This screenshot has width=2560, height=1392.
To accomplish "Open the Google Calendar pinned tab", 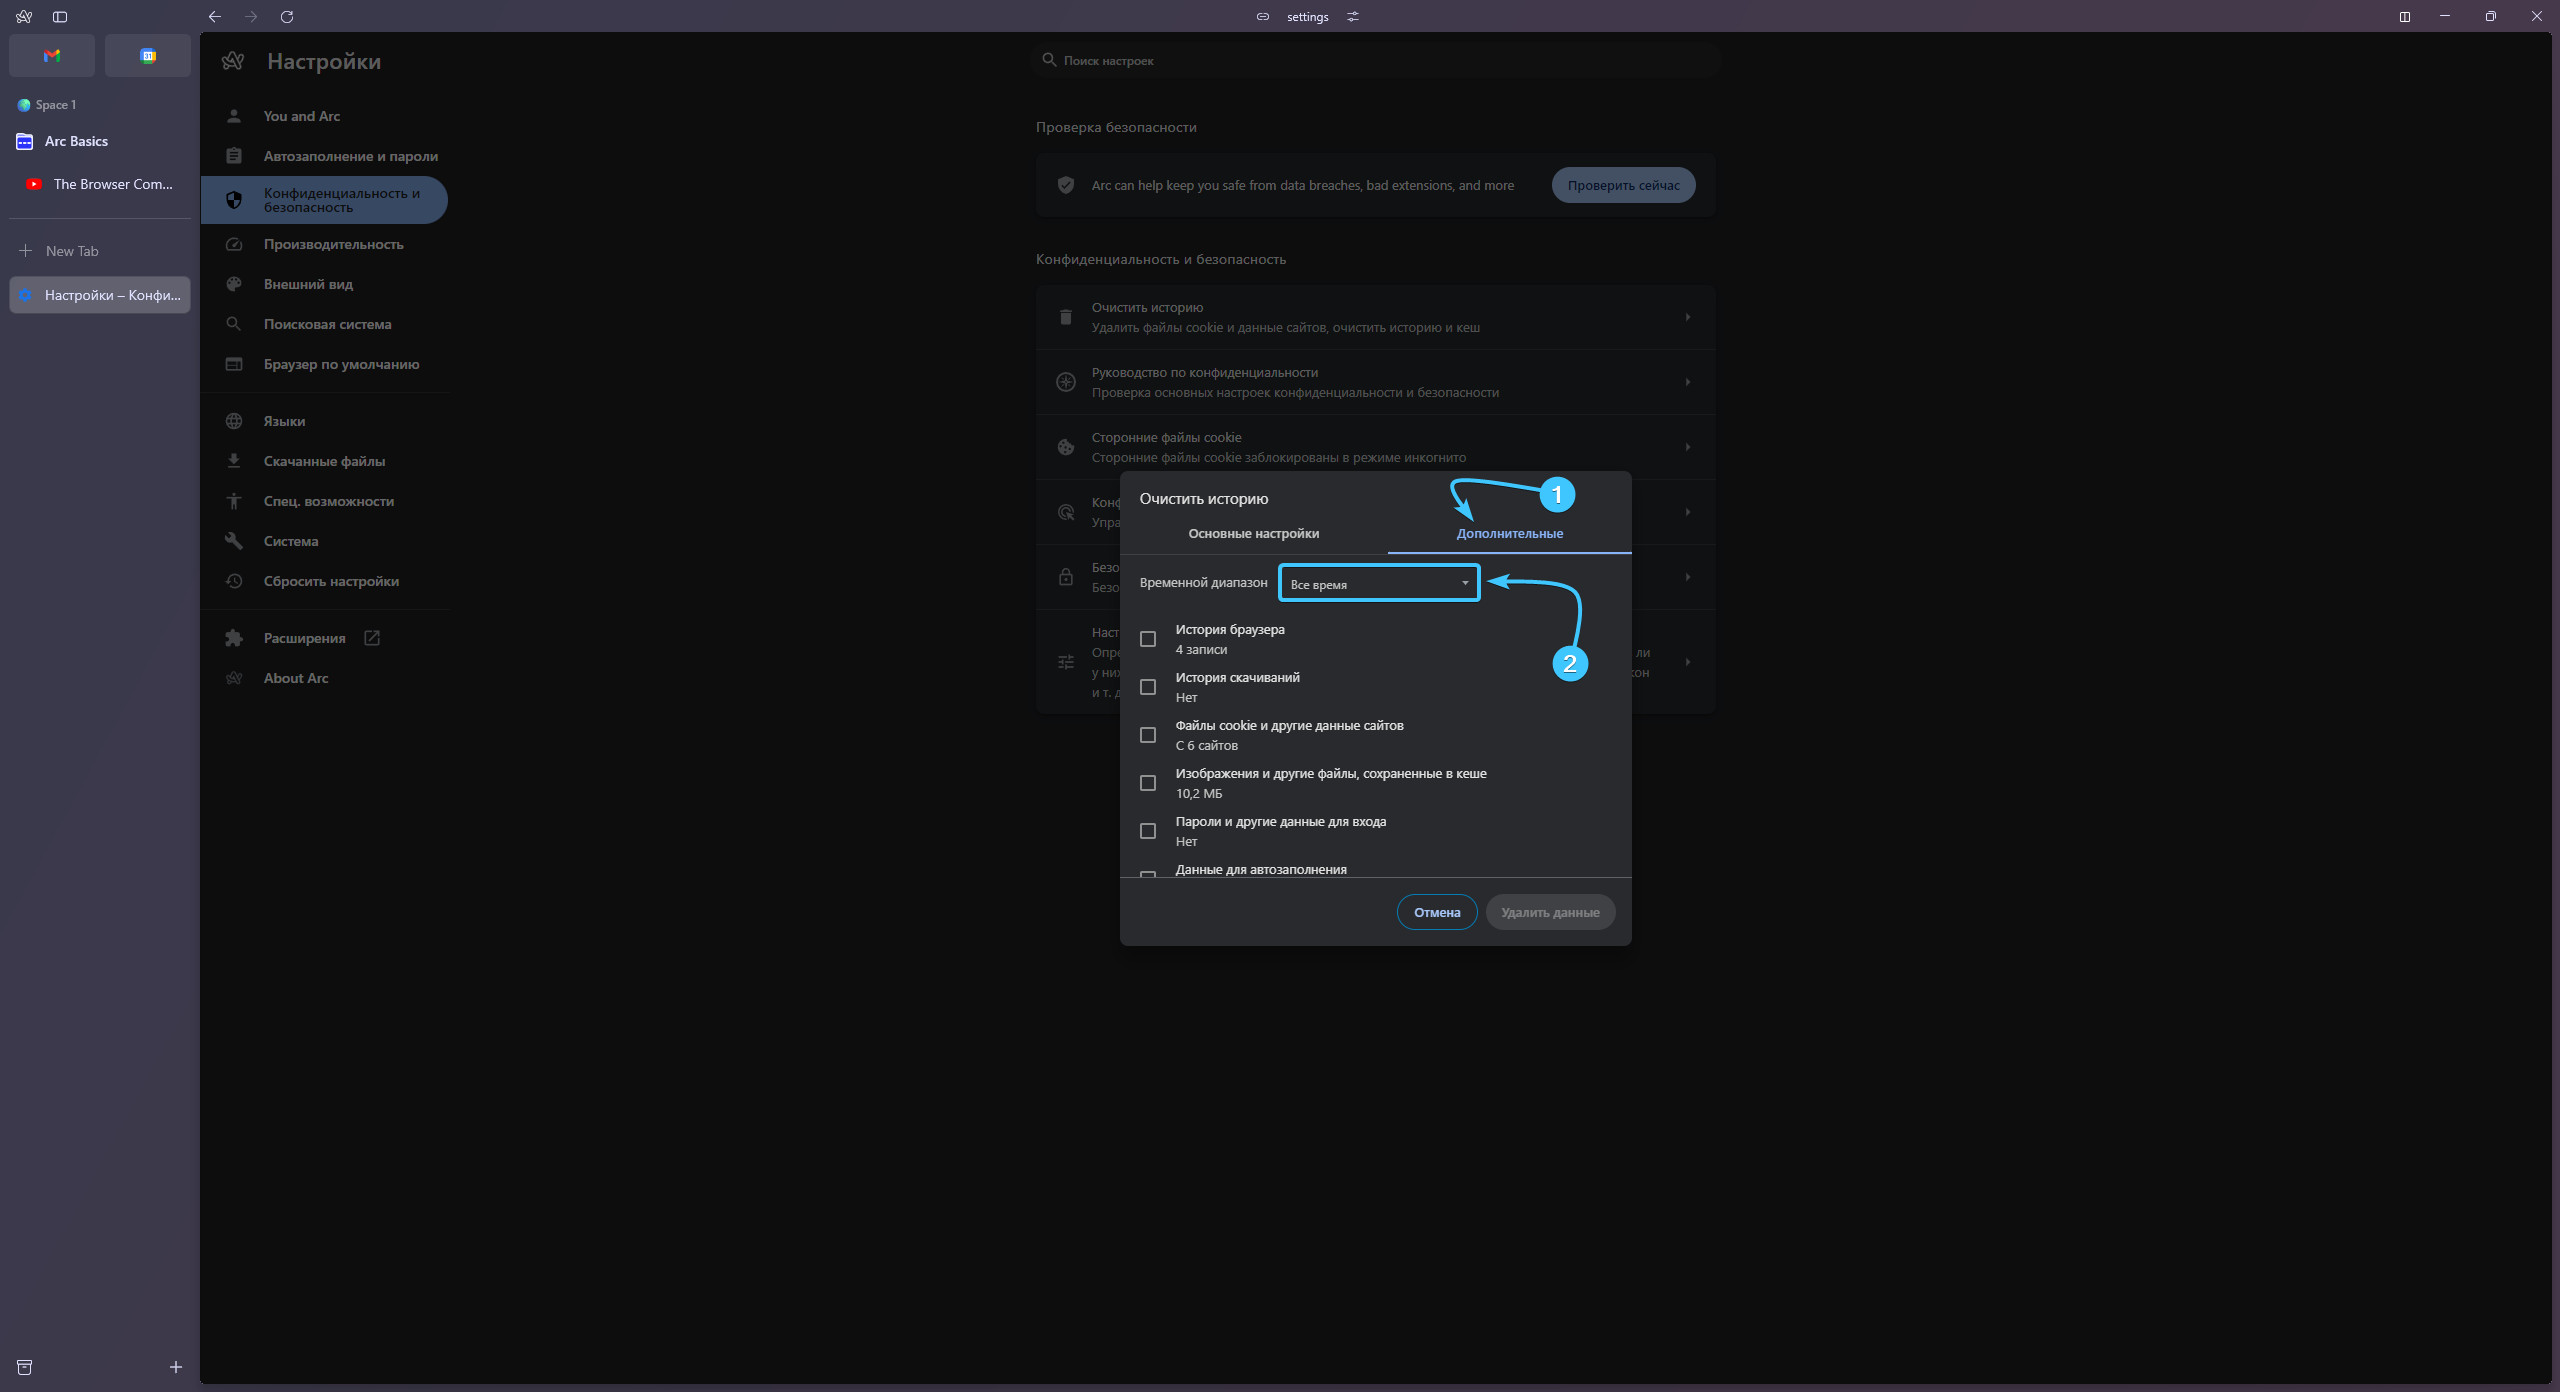I will coord(148,56).
